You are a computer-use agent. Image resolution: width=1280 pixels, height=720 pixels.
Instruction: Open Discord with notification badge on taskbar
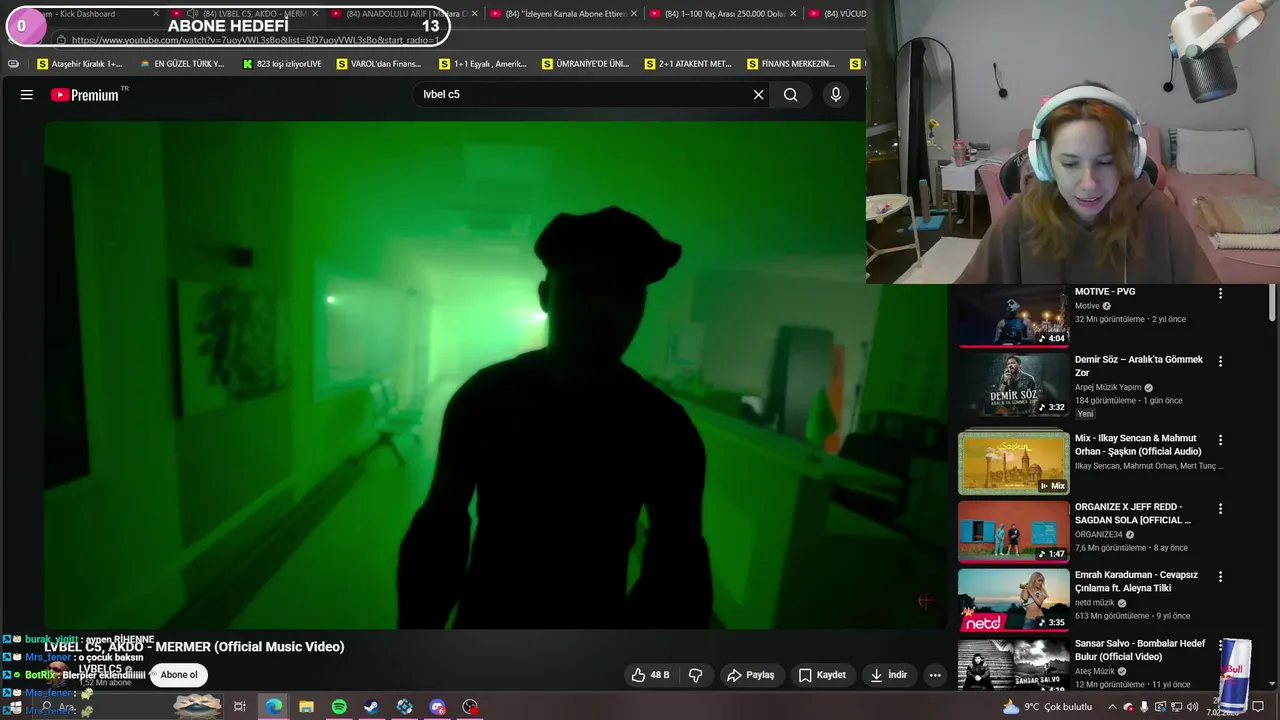(437, 707)
